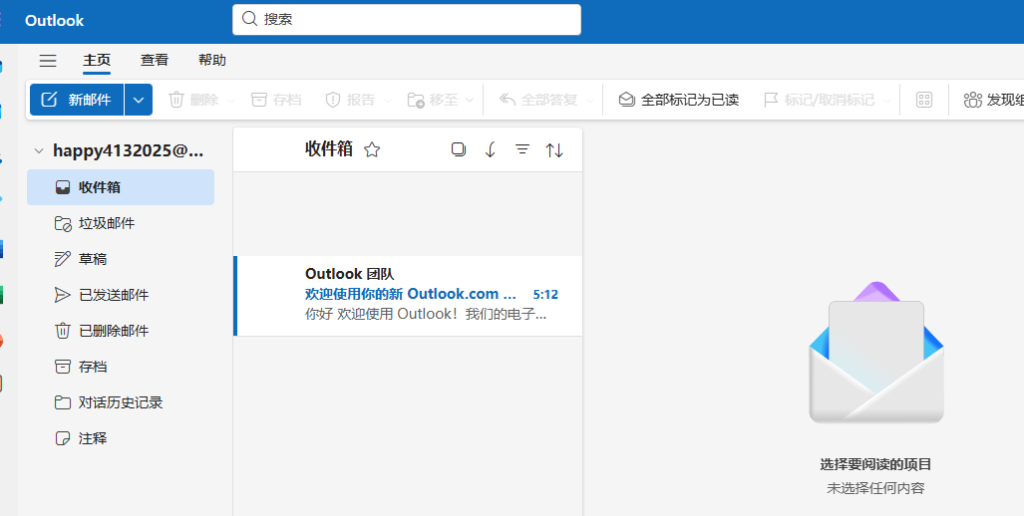Click the sort arrows icon in message list
This screenshot has width=1024, height=516.
coord(554,150)
